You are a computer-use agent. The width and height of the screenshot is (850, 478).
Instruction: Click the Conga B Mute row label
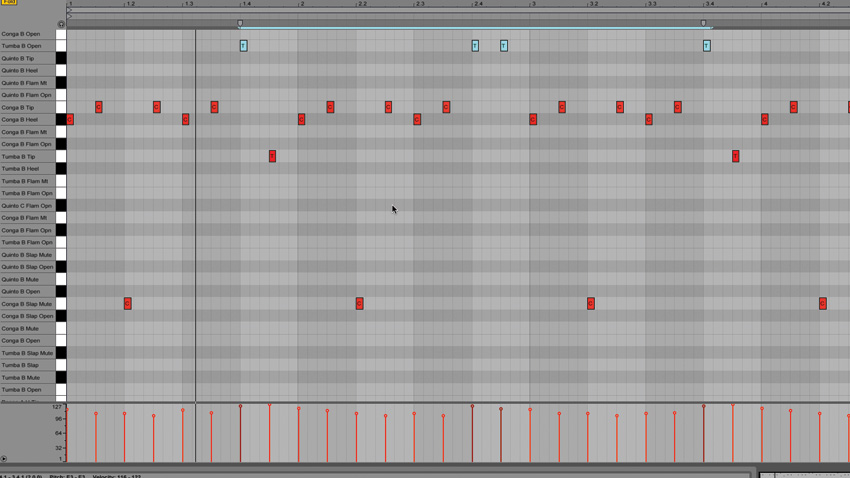[x=20, y=328]
